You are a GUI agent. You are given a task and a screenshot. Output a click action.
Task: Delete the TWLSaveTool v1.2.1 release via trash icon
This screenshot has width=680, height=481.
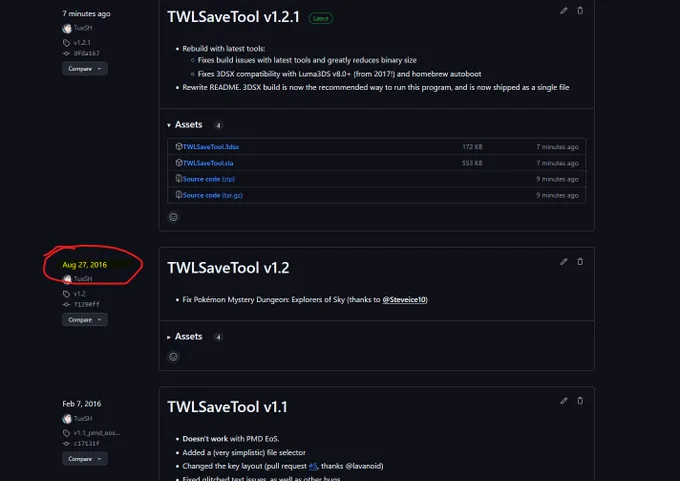580,11
